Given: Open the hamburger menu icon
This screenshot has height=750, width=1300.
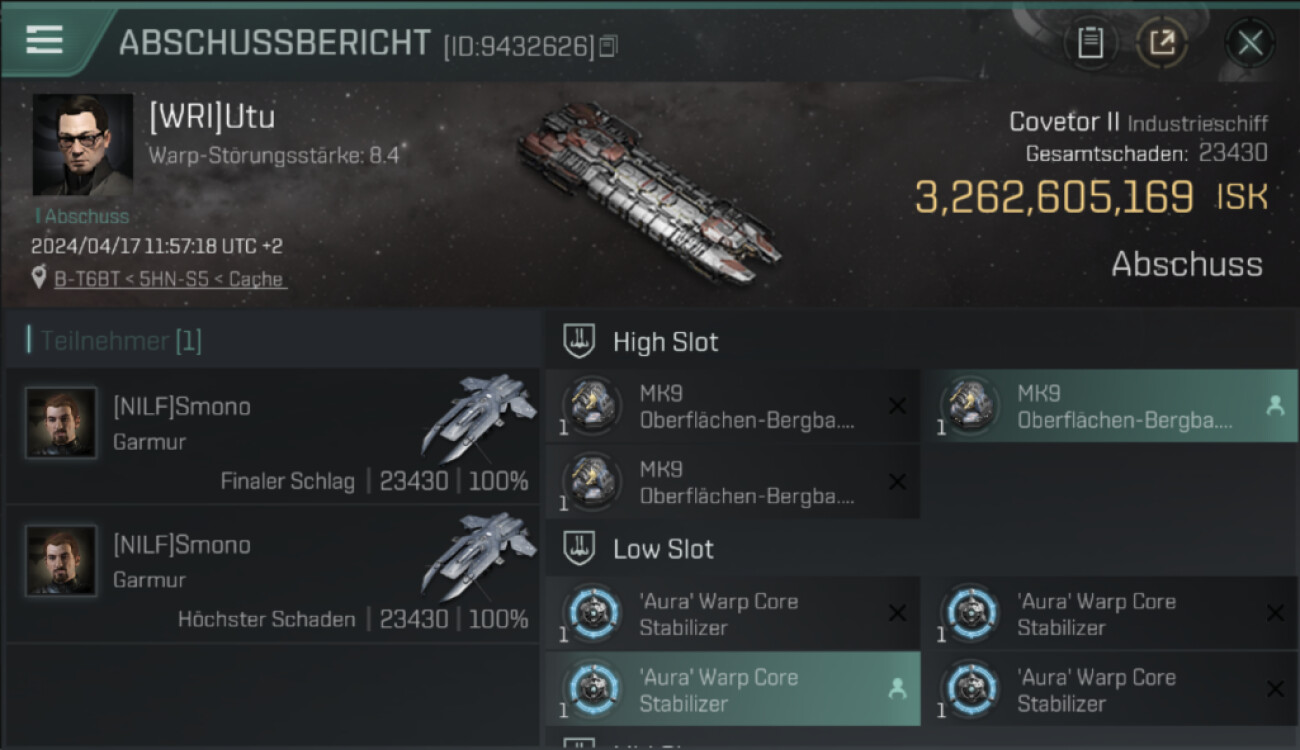Looking at the screenshot, I should click(44, 40).
